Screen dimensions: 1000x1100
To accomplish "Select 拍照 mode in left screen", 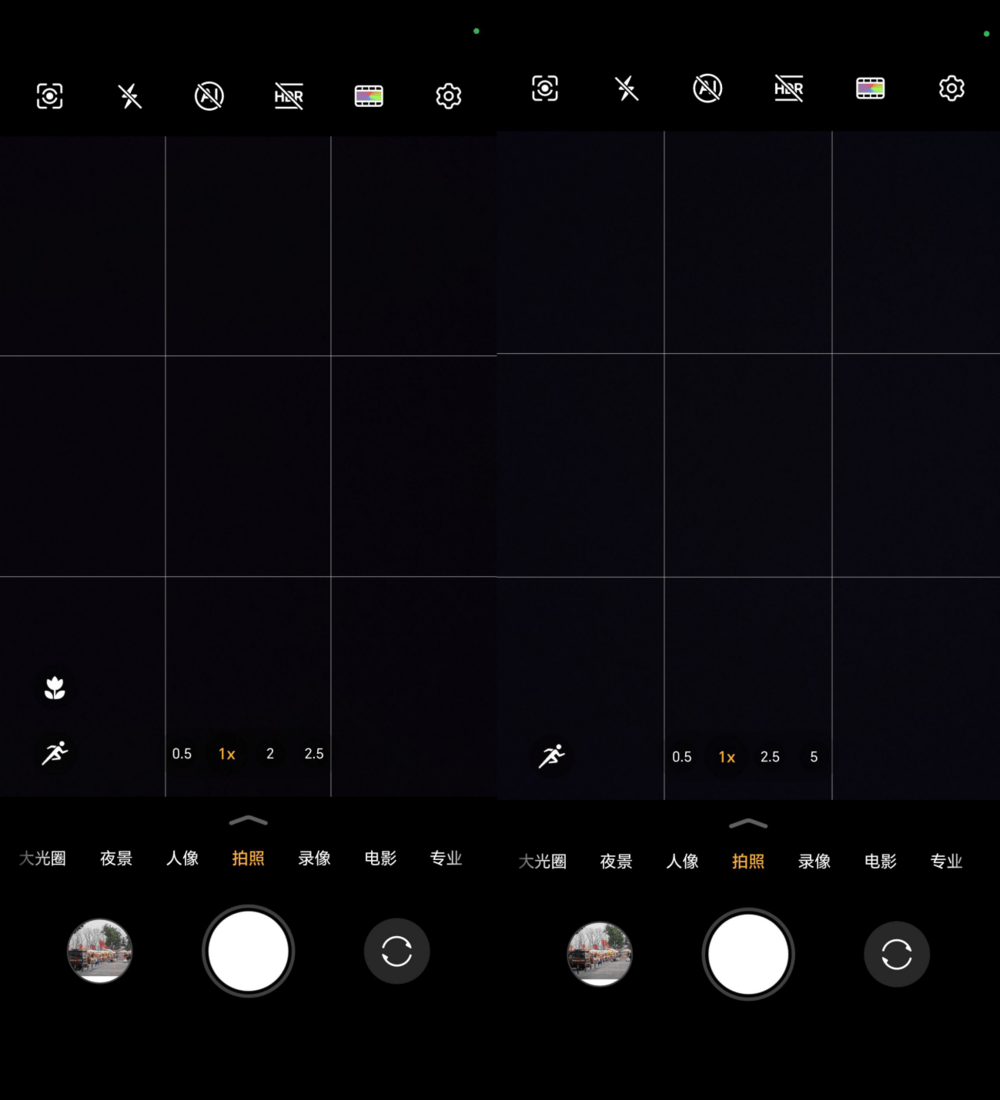I will pos(248,859).
